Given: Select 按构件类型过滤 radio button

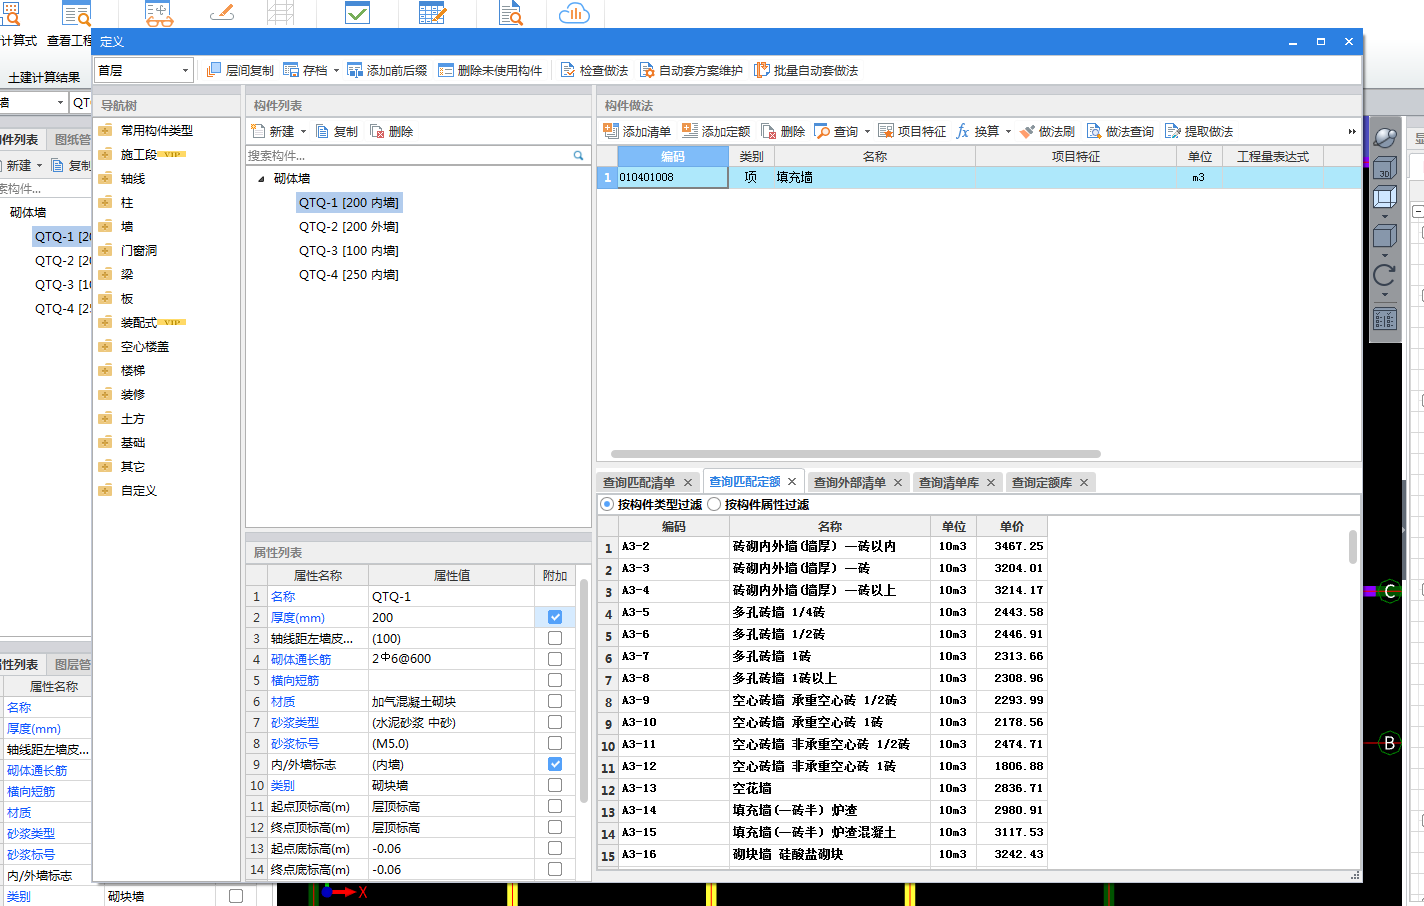Looking at the screenshot, I should pyautogui.click(x=607, y=504).
